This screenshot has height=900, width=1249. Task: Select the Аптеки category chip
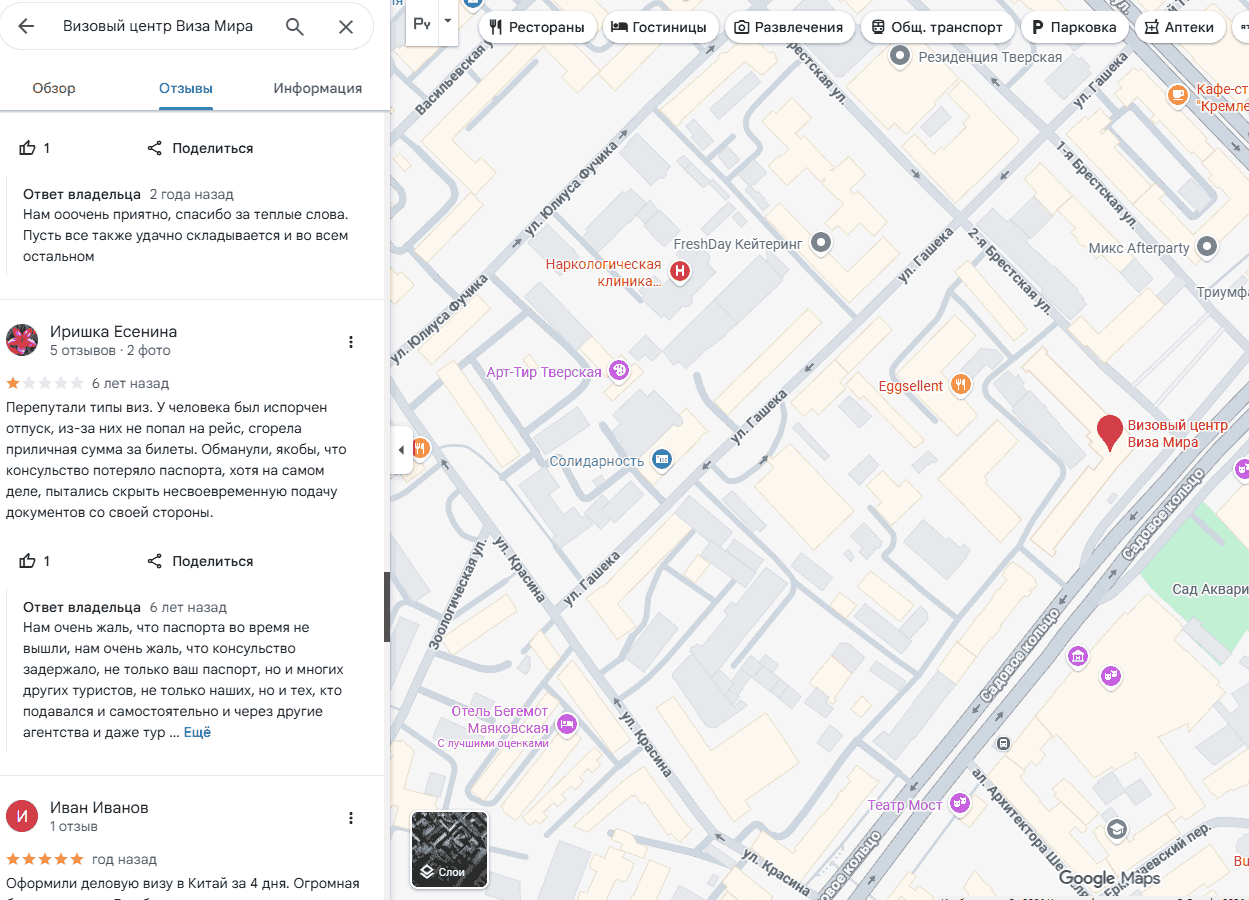[1180, 27]
